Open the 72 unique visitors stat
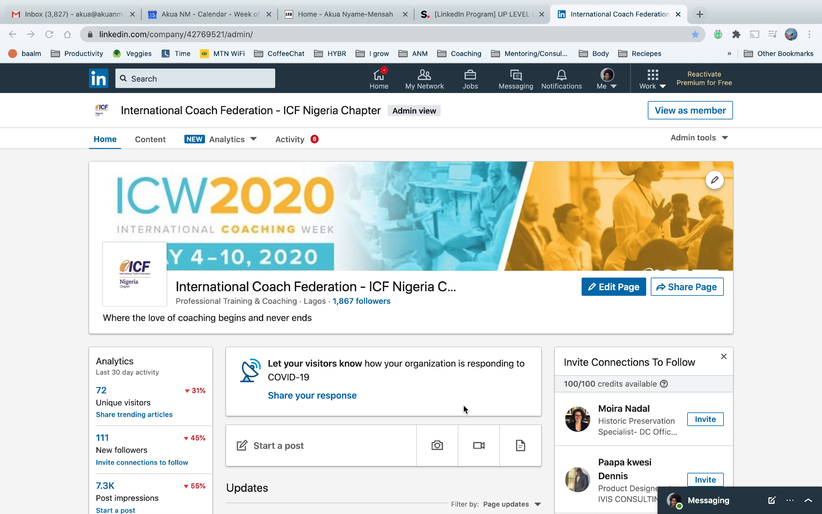822x514 pixels. point(101,390)
